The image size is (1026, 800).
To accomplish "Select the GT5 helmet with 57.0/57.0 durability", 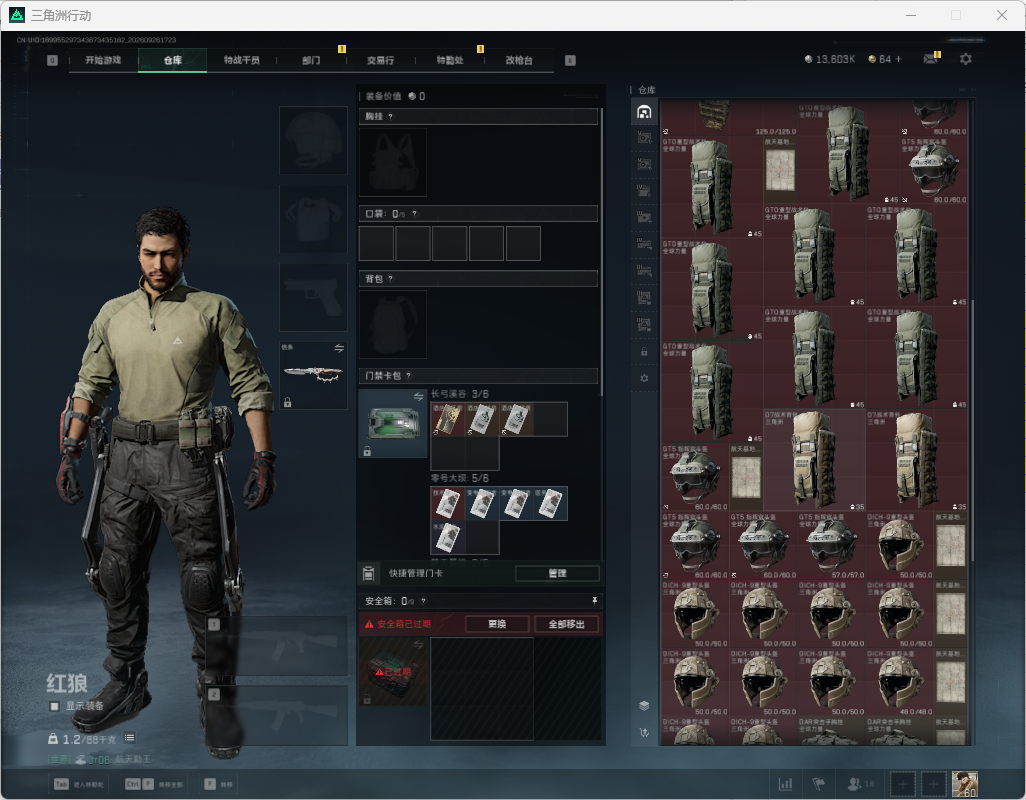I will pos(832,546).
